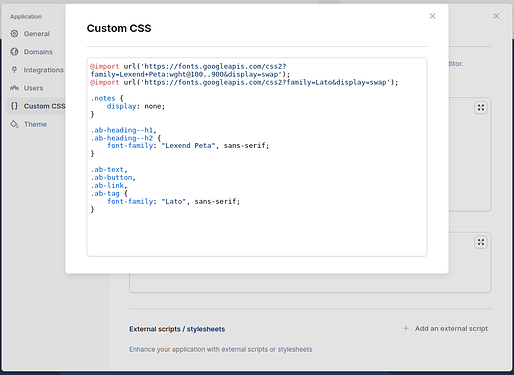The image size is (514, 375).
Task: Expand the second code editor to fullscreen
Action: (481, 242)
